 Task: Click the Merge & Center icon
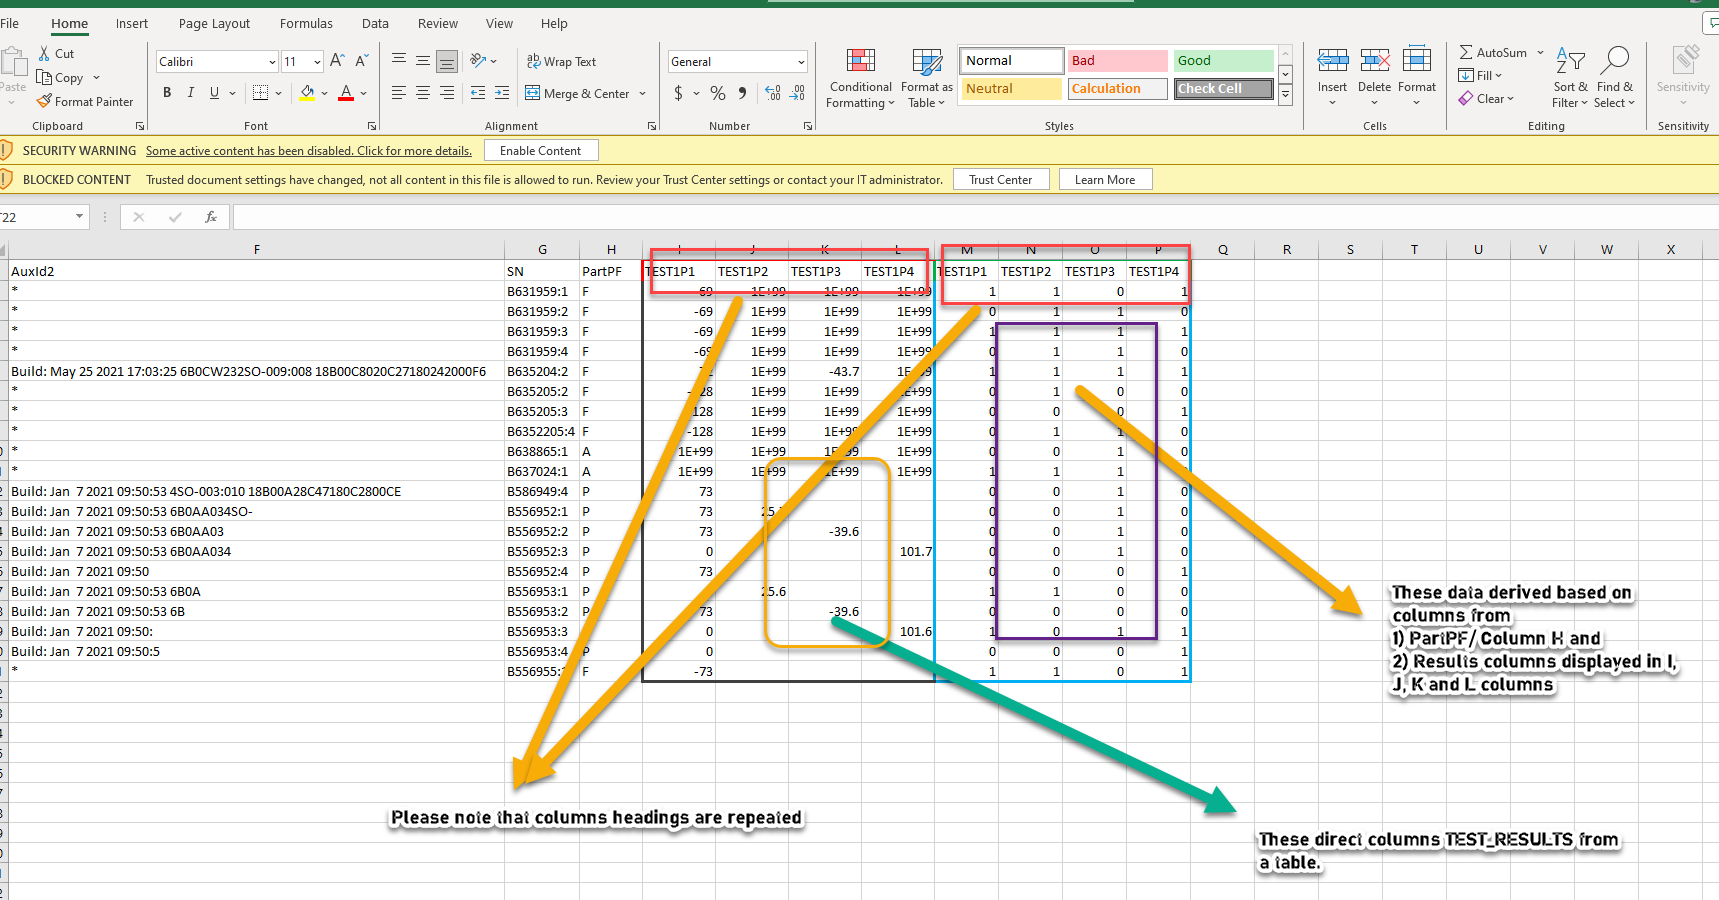[x=533, y=93]
